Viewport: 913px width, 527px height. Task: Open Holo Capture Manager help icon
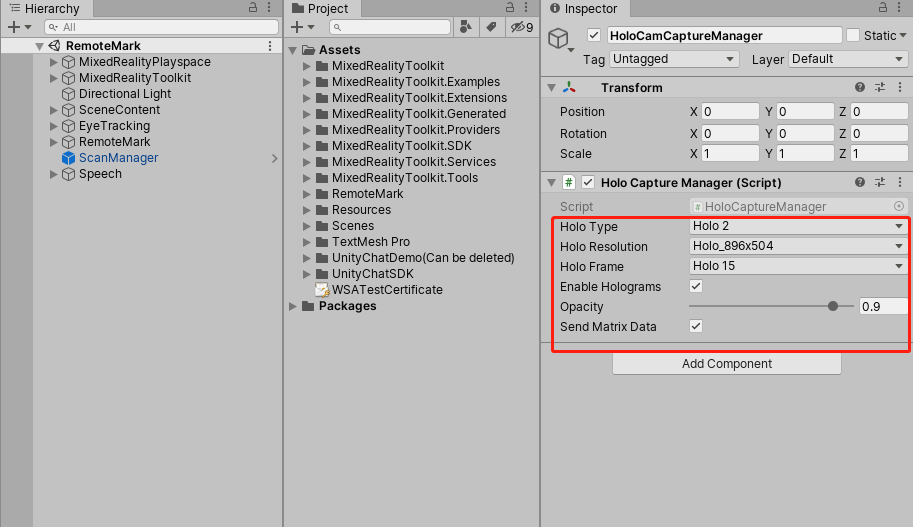[859, 182]
